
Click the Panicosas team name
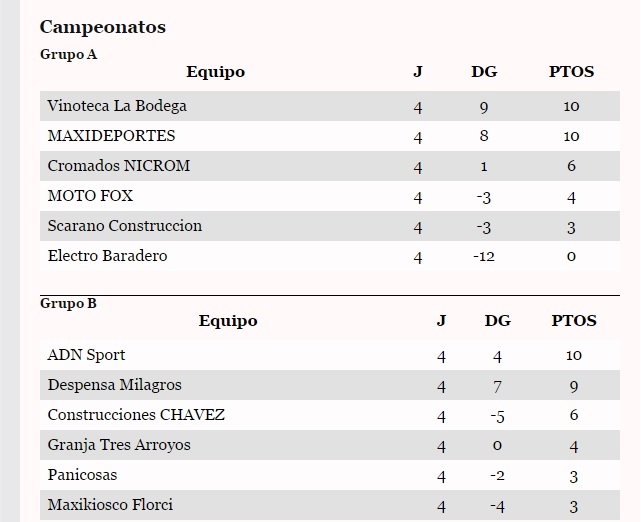pyautogui.click(x=82, y=475)
